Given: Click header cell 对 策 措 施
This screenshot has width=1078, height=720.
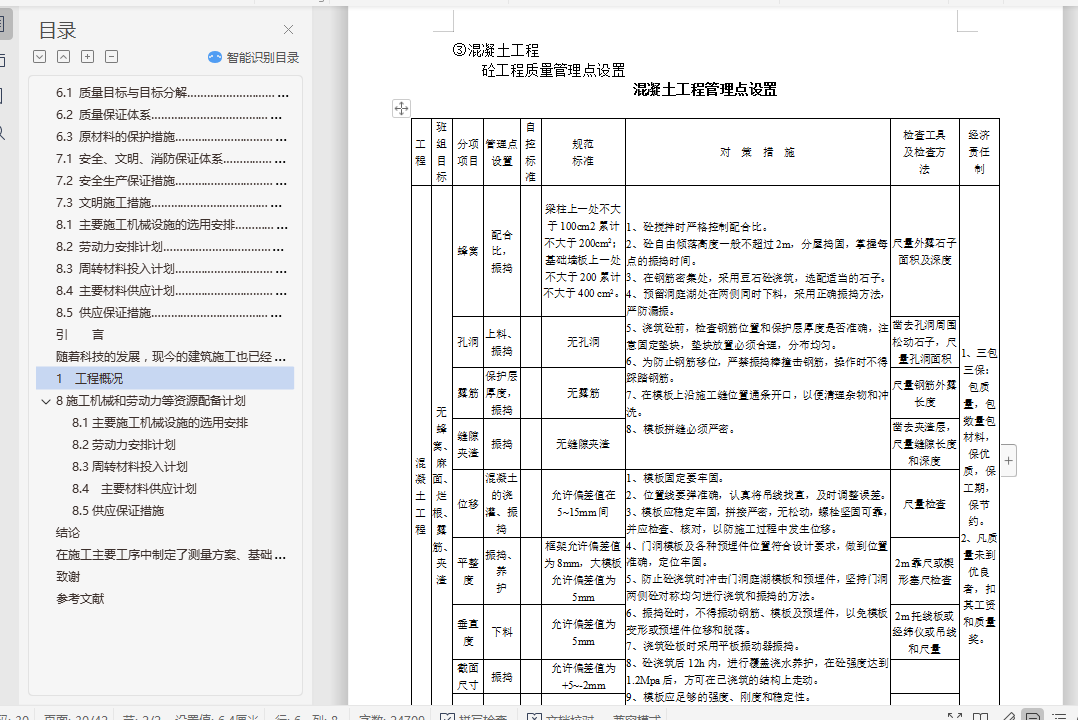Looking at the screenshot, I should pos(758,152).
